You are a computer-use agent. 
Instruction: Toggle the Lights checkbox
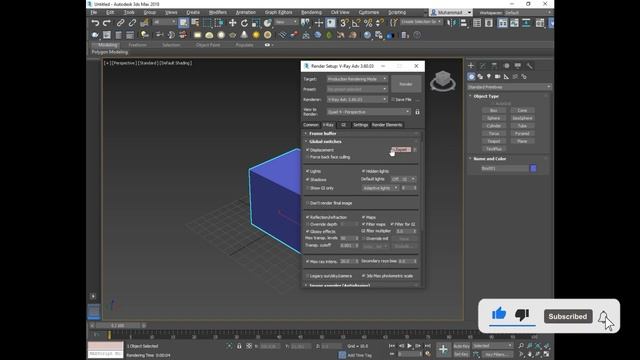(308, 171)
